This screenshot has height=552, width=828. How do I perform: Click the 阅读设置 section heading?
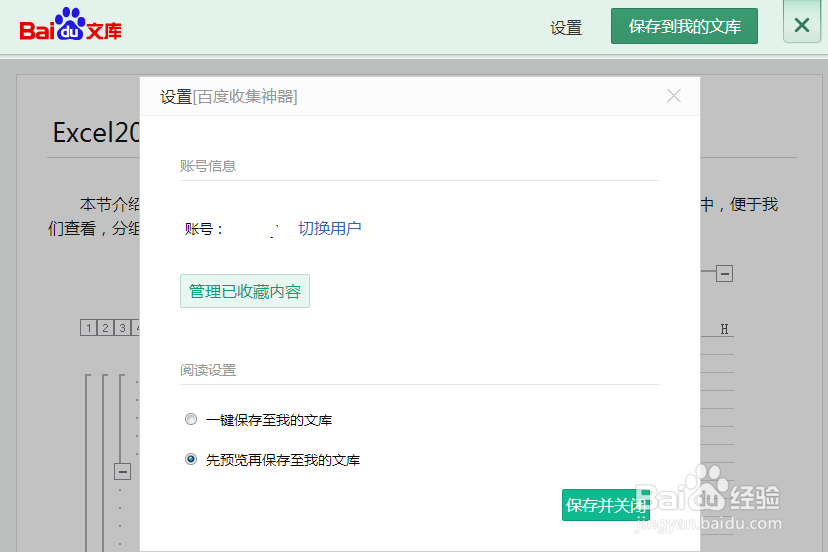coord(208,370)
